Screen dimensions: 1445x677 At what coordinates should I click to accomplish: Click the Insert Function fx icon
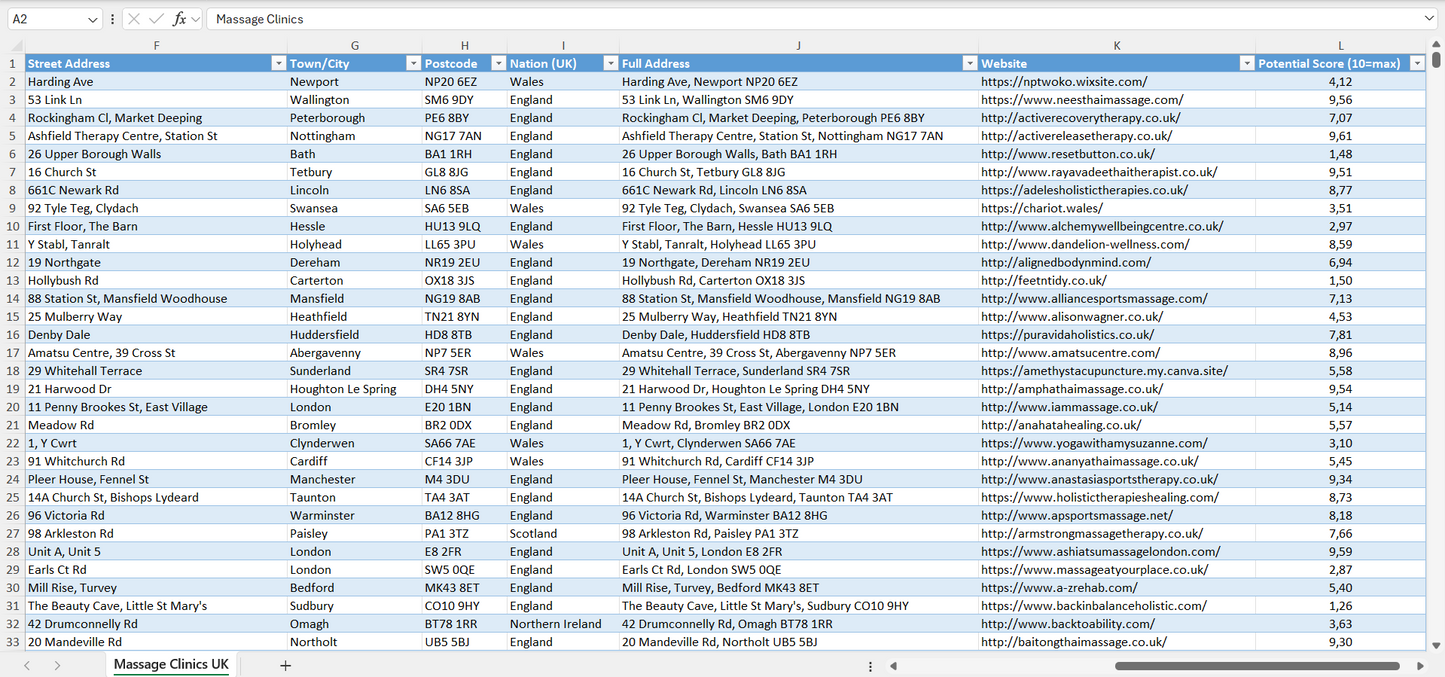click(x=179, y=19)
